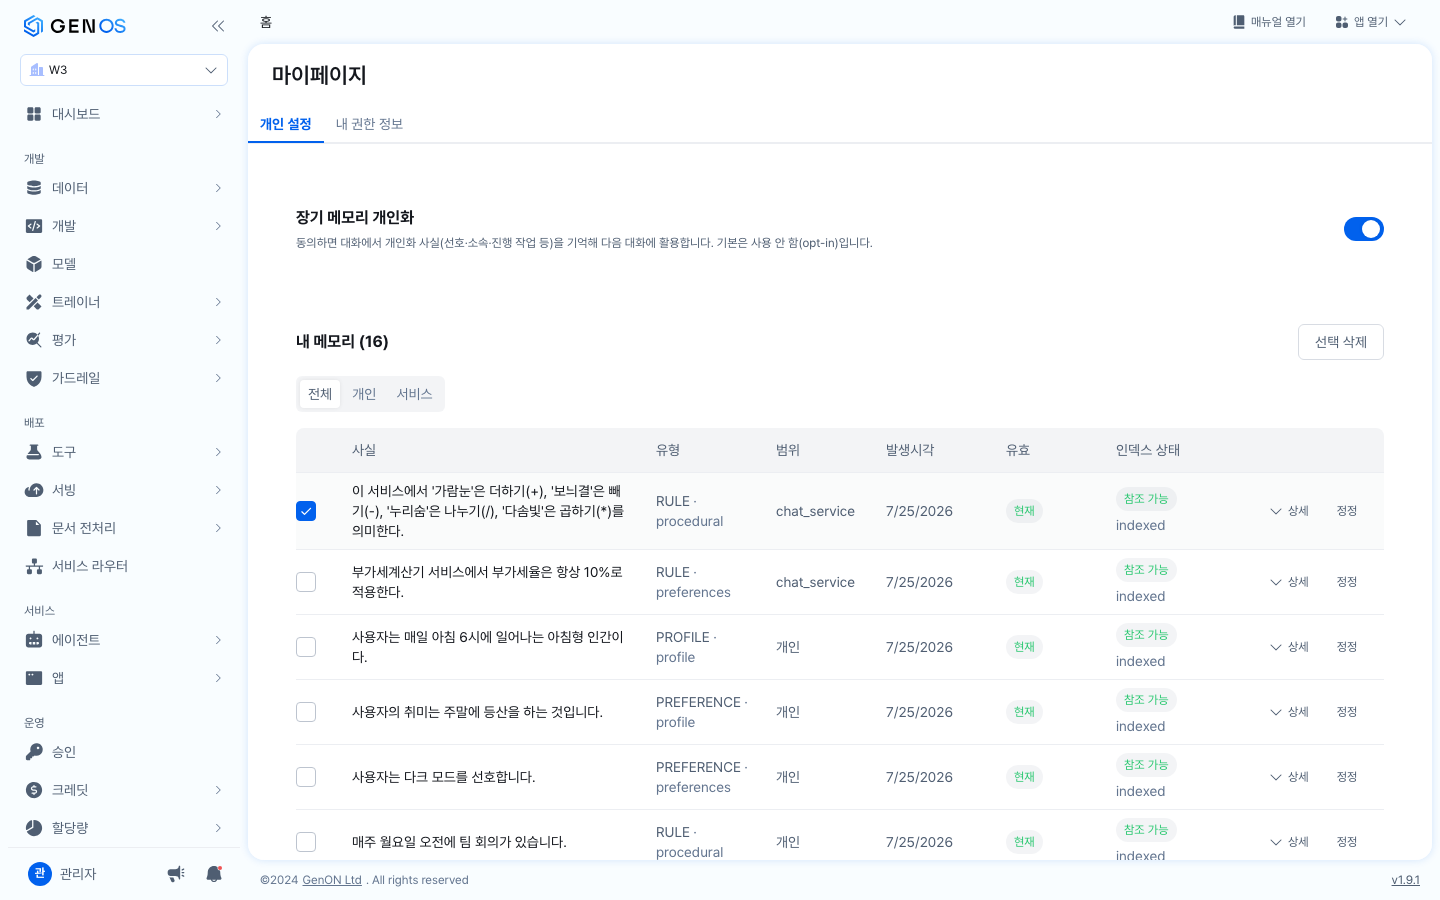Click the 도구 stamp icon
The width and height of the screenshot is (1440, 900).
click(x=34, y=452)
